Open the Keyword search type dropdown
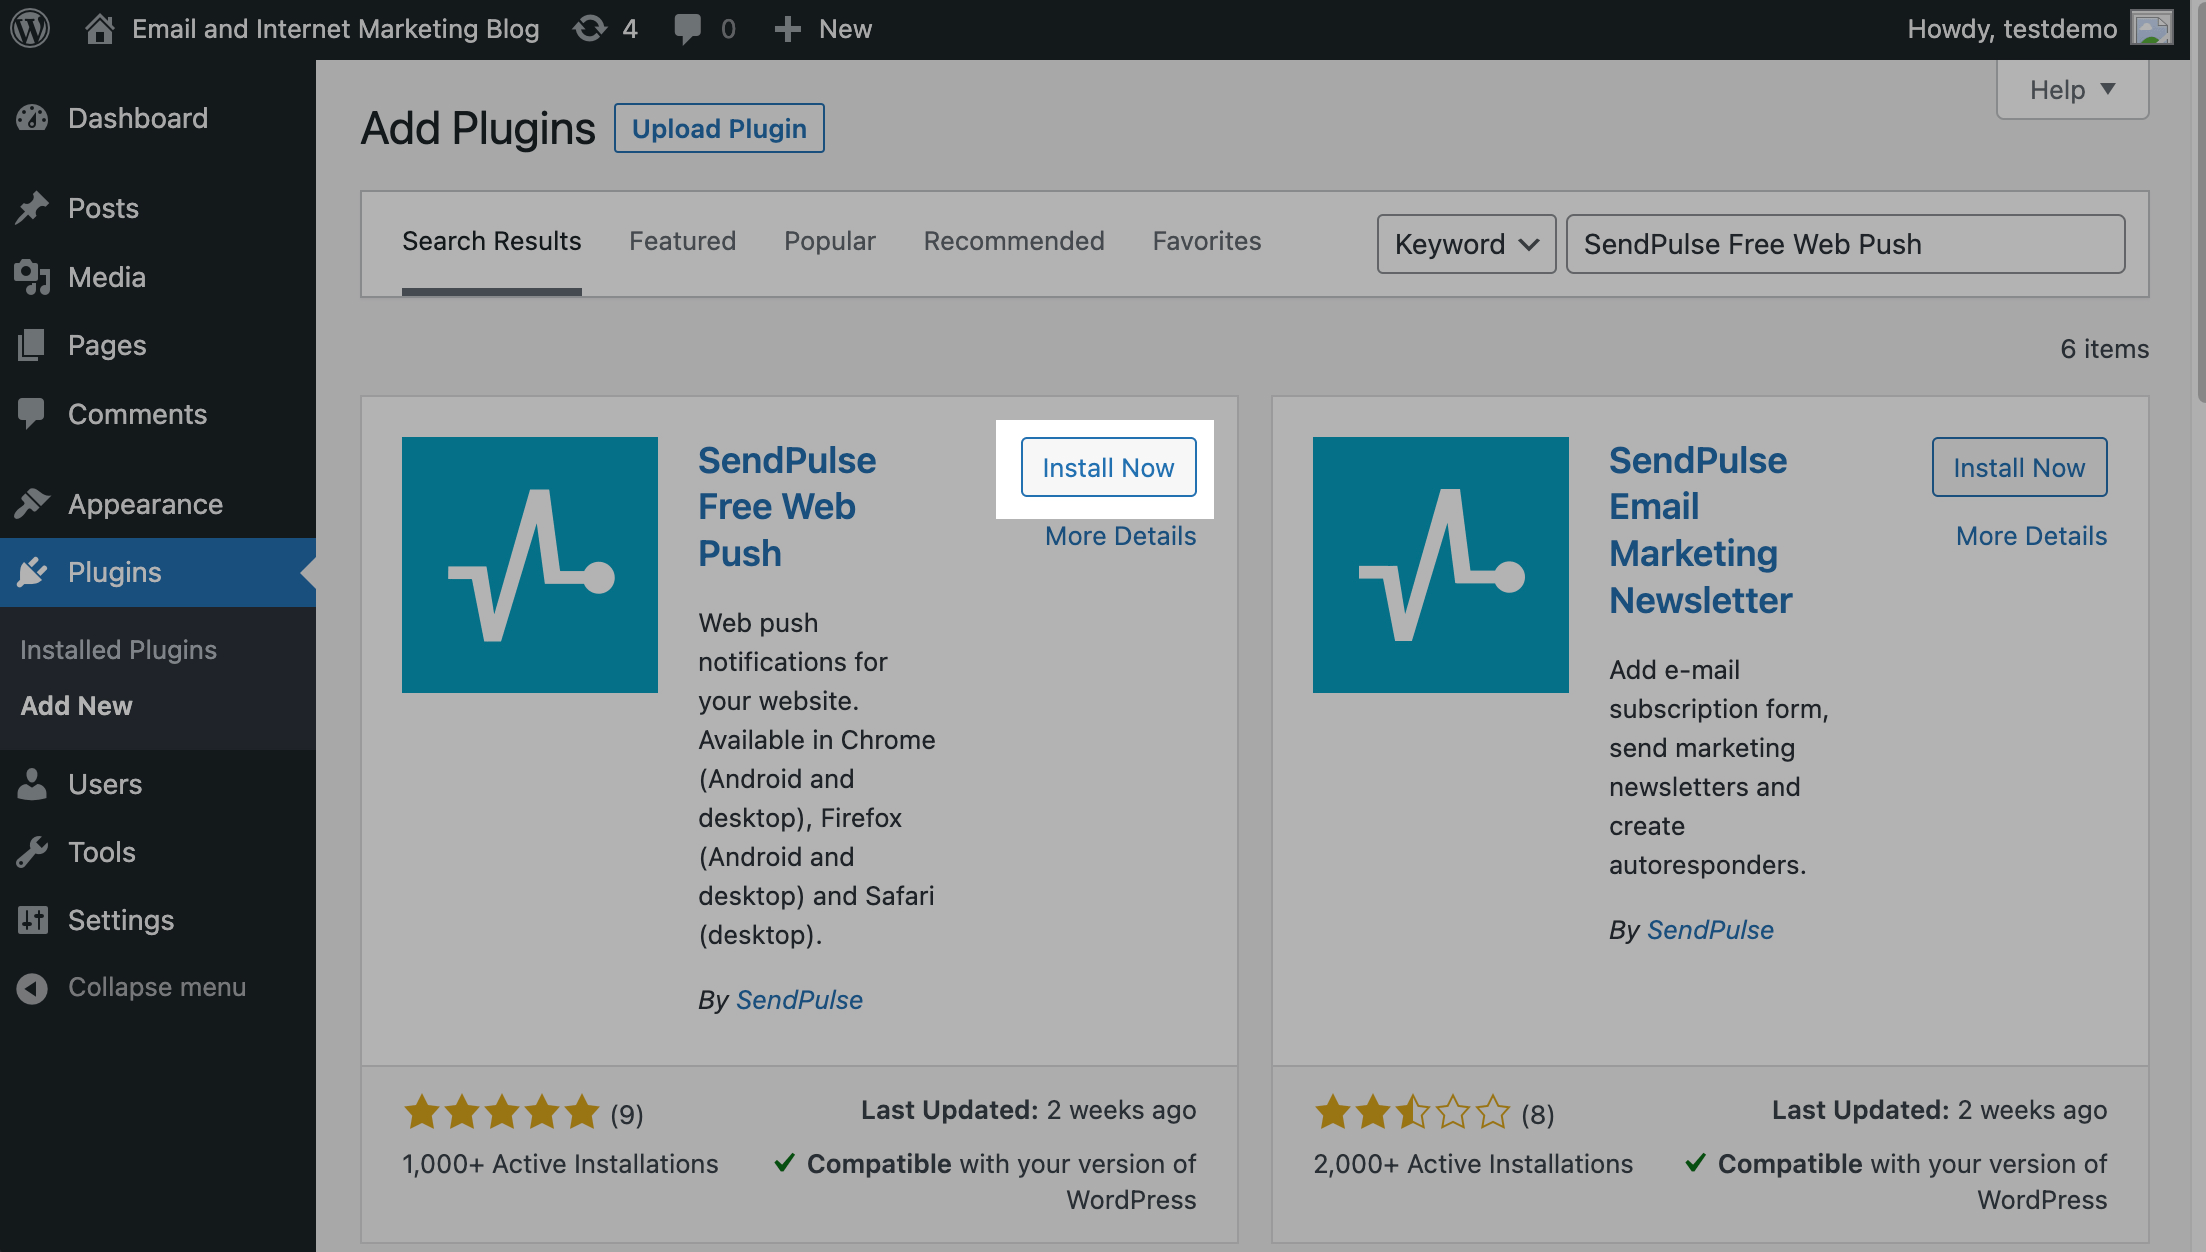2206x1252 pixels. pos(1466,244)
